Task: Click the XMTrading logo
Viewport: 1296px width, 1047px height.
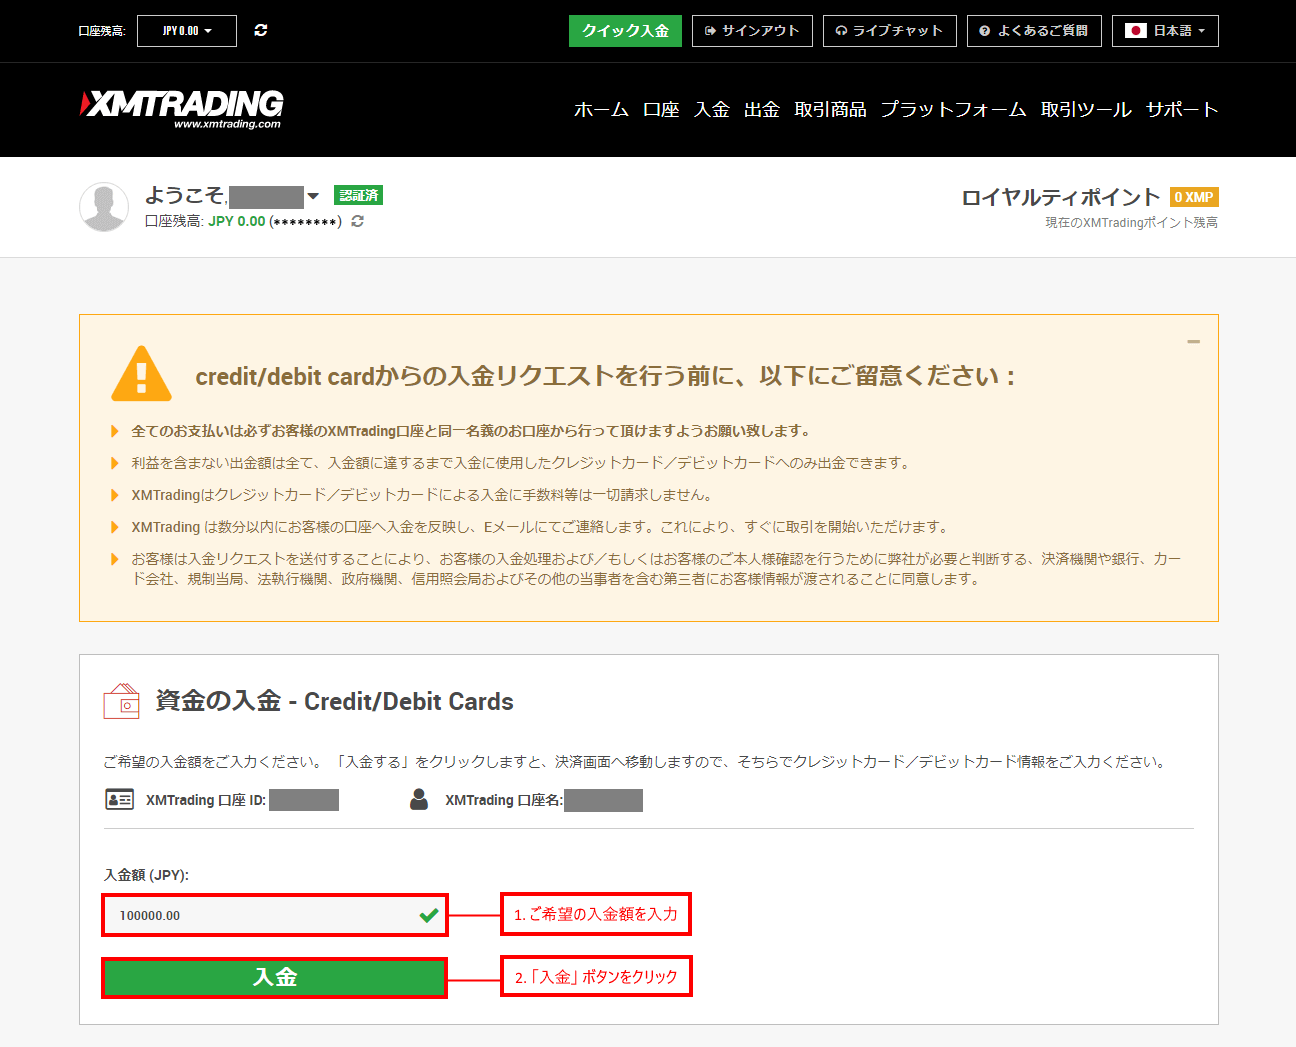Action: tap(182, 109)
